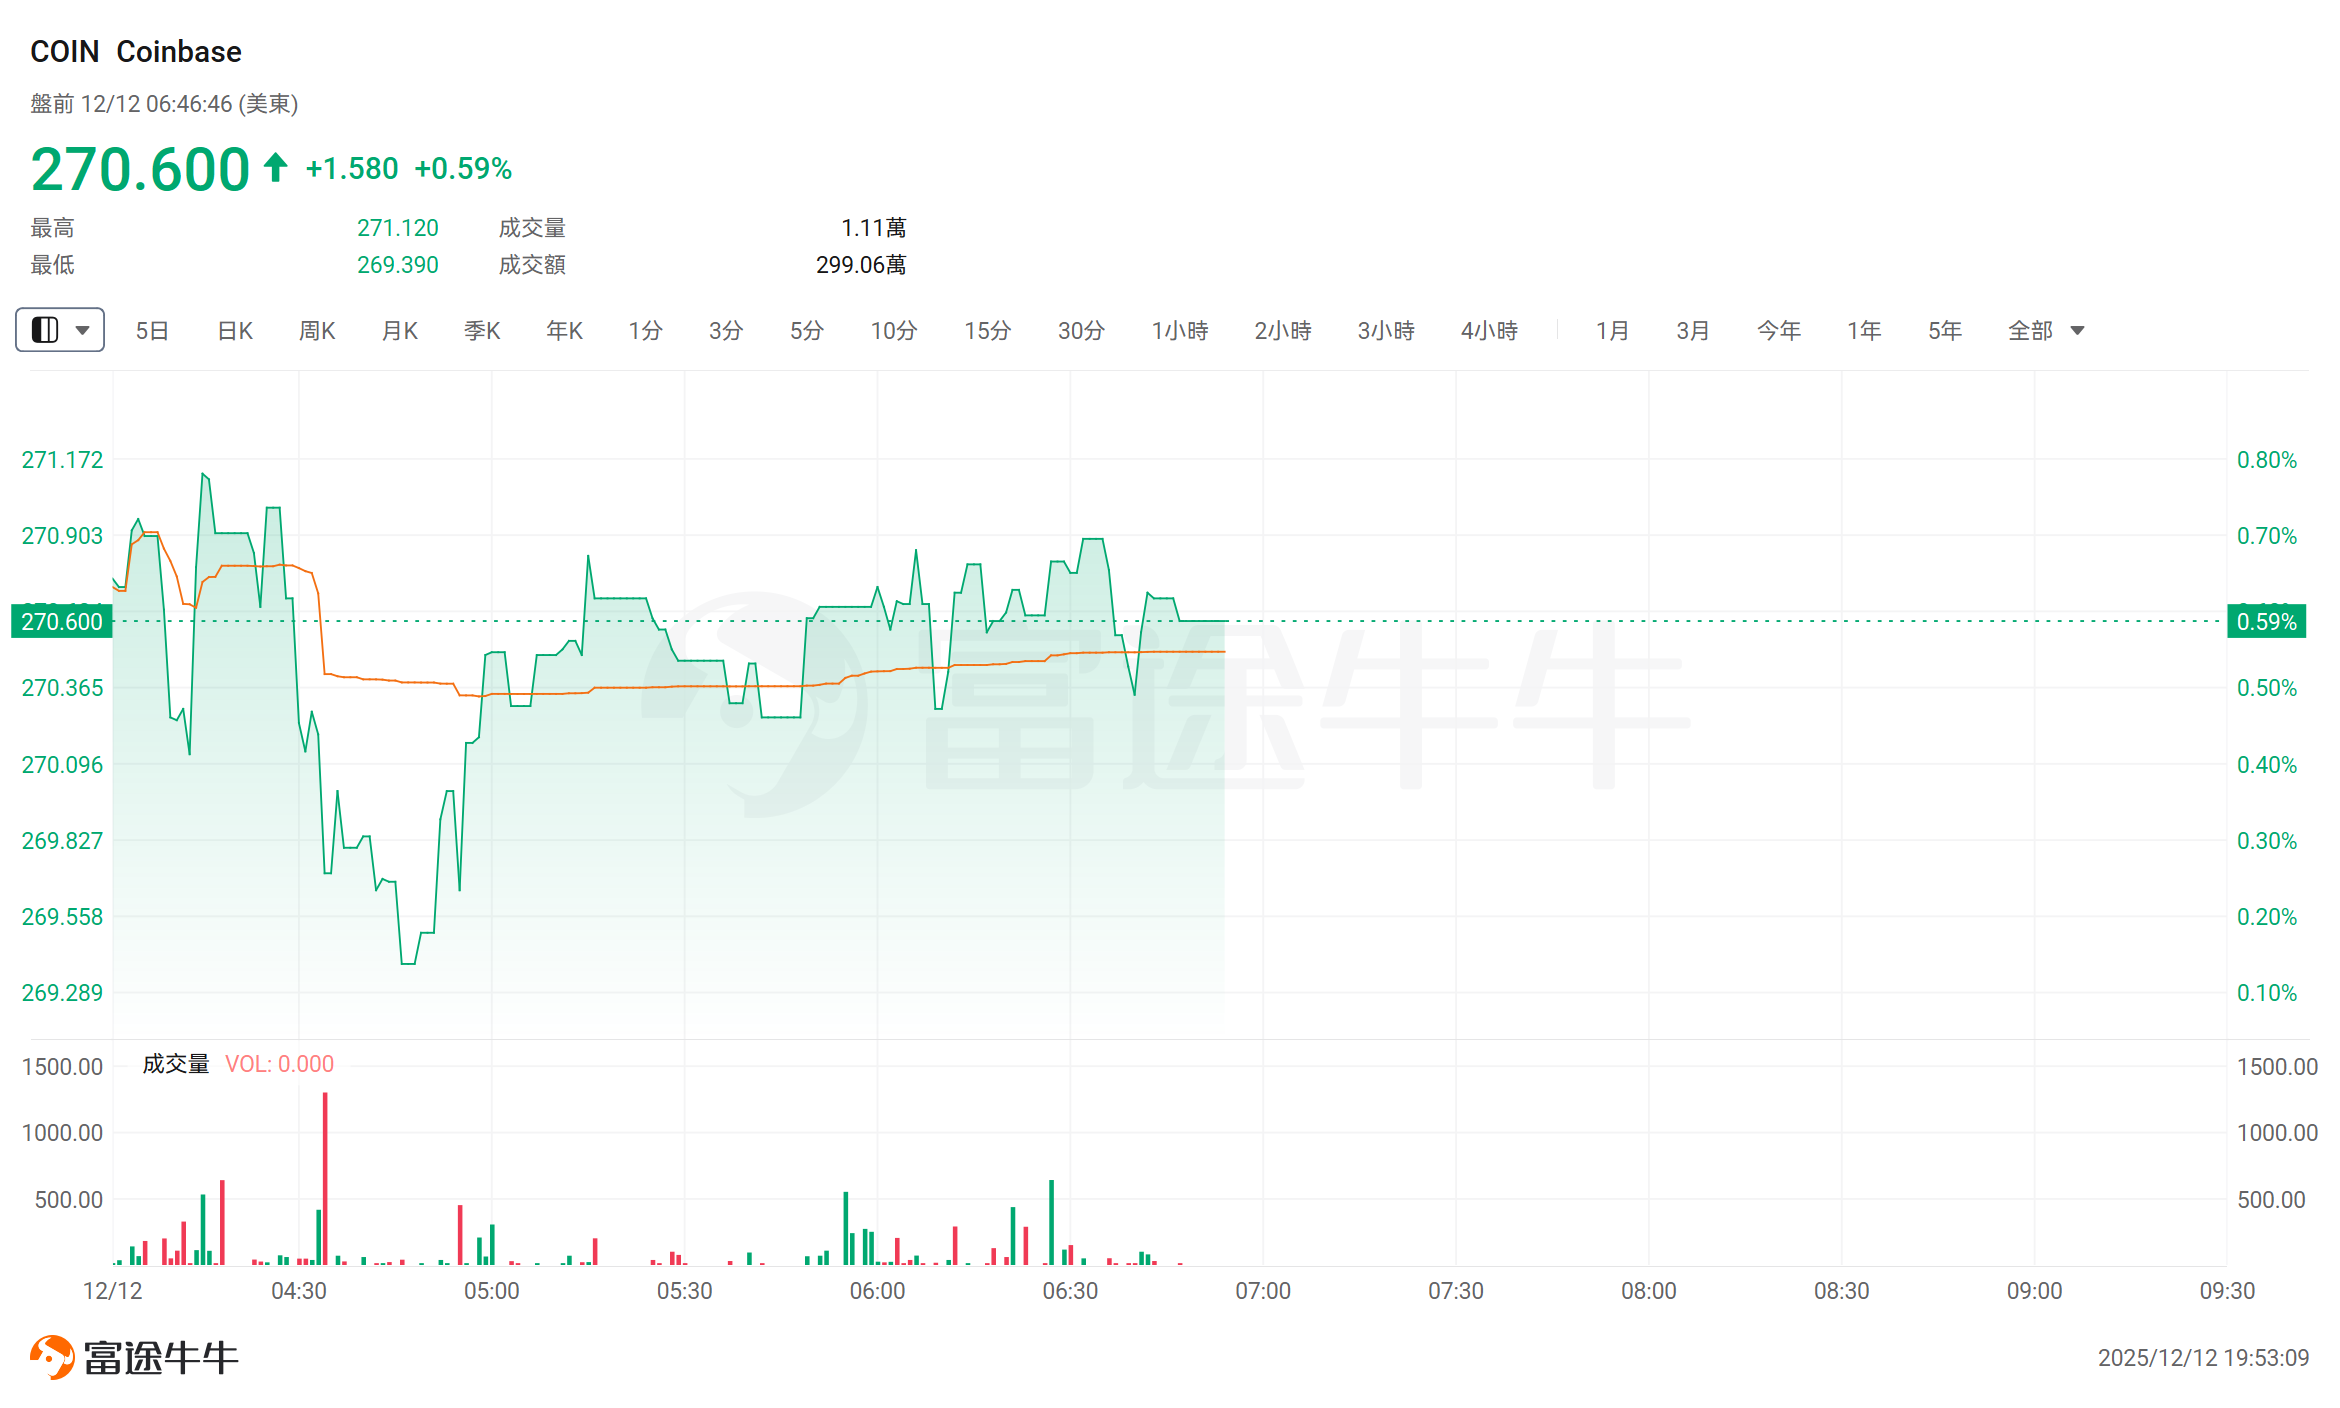2340x1408 pixels.
Task: Select the 日K candlestick tab
Action: [235, 331]
